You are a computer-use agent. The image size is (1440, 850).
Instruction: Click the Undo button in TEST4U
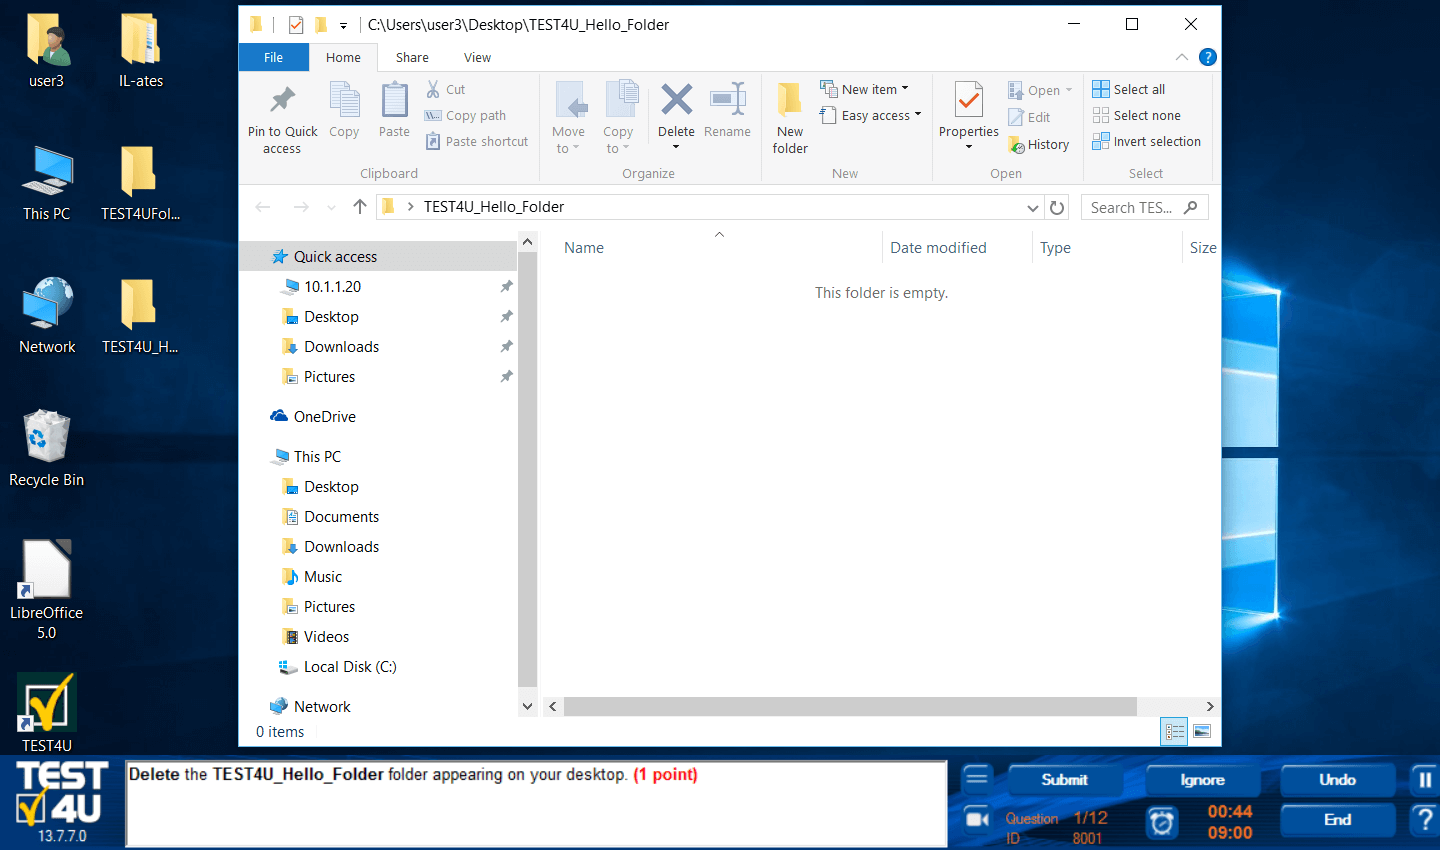tap(1336, 780)
